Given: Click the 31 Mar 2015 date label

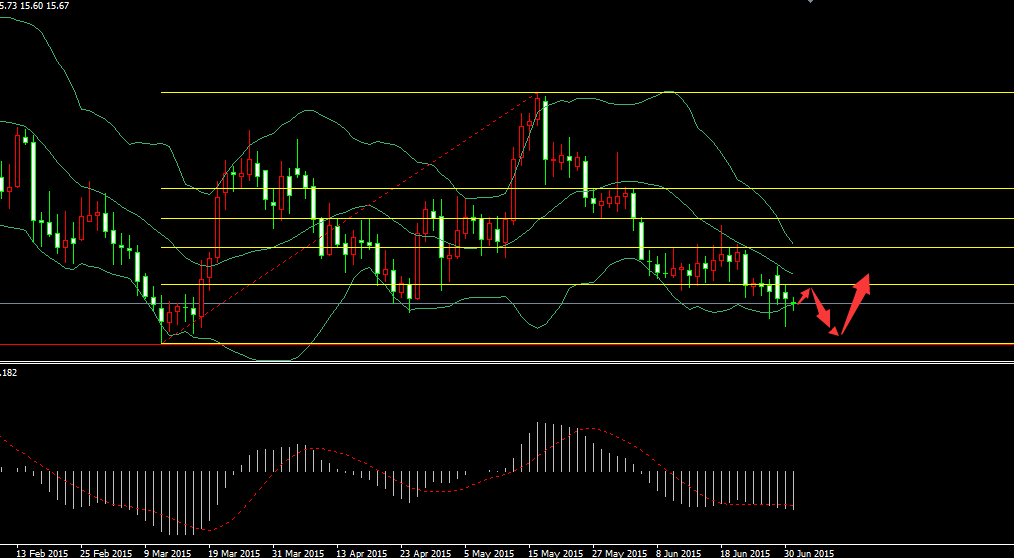Looking at the screenshot, I should [298, 552].
